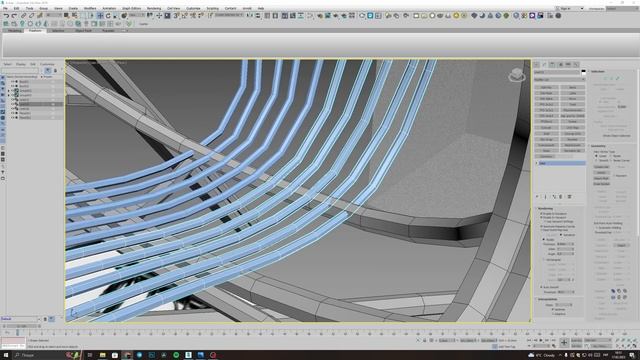Open the Modifiers menu
Image resolution: width=640 pixels, height=360 pixels.
[89, 8]
